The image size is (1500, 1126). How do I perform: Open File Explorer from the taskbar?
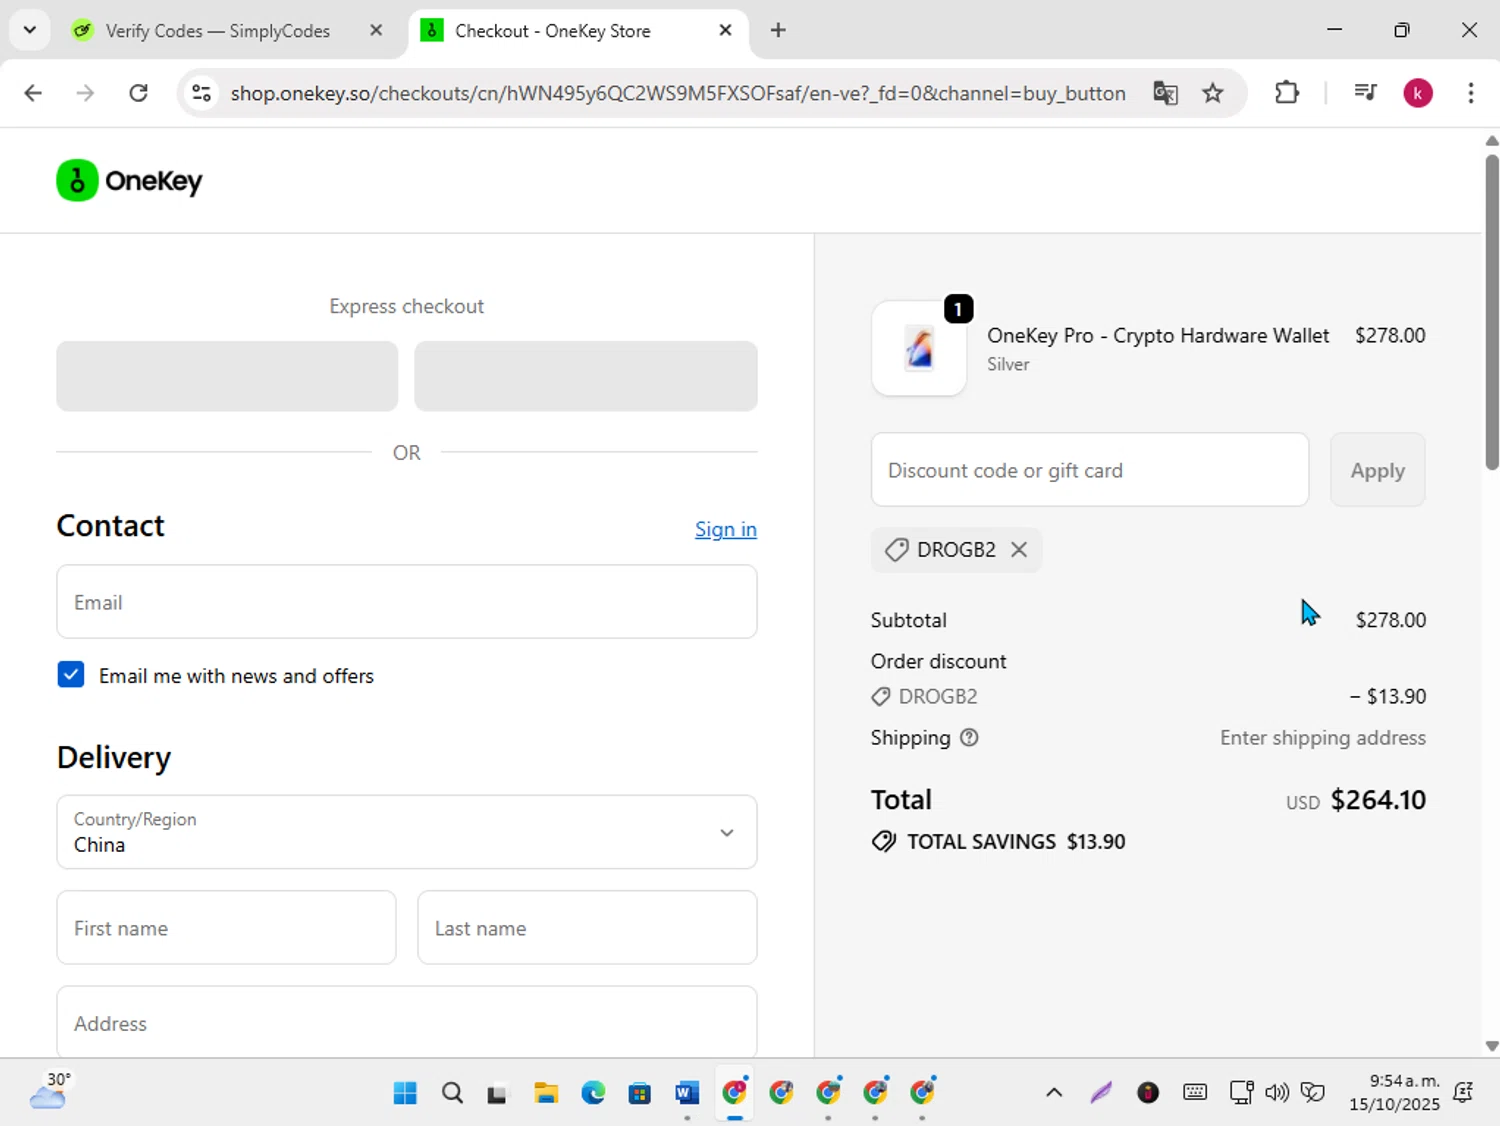point(546,1093)
